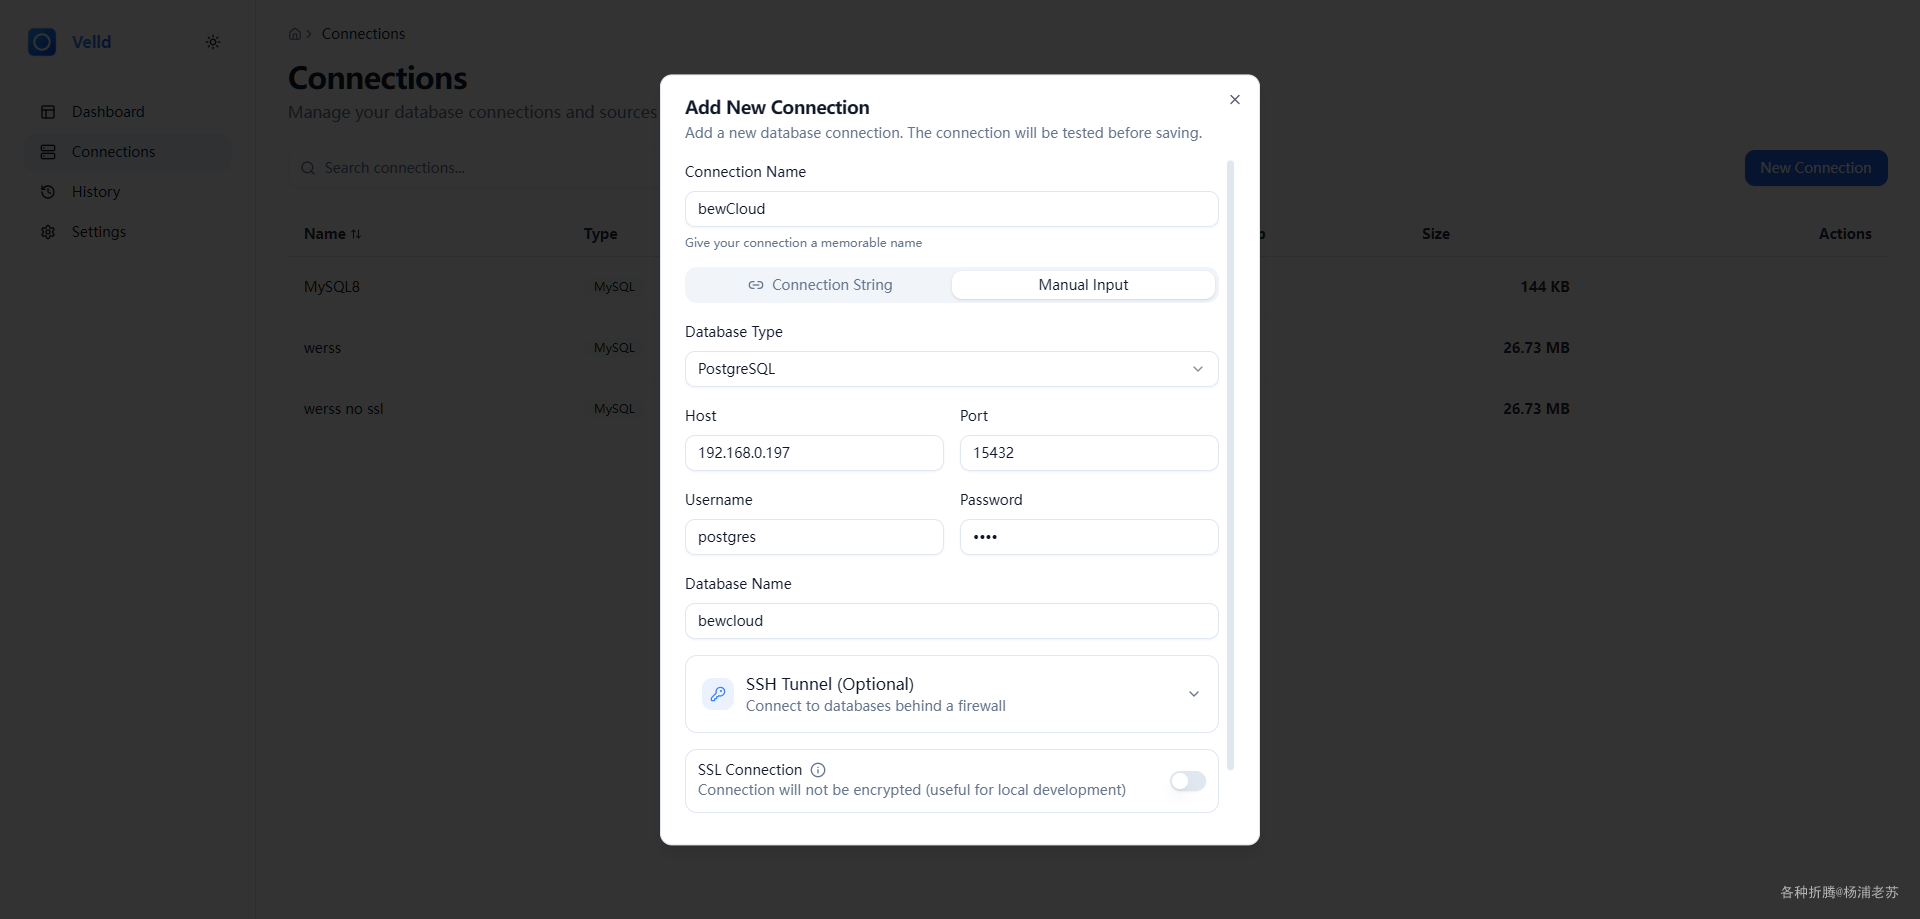The height and width of the screenshot is (919, 1920).
Task: Click the Connection Name field
Action: click(952, 209)
